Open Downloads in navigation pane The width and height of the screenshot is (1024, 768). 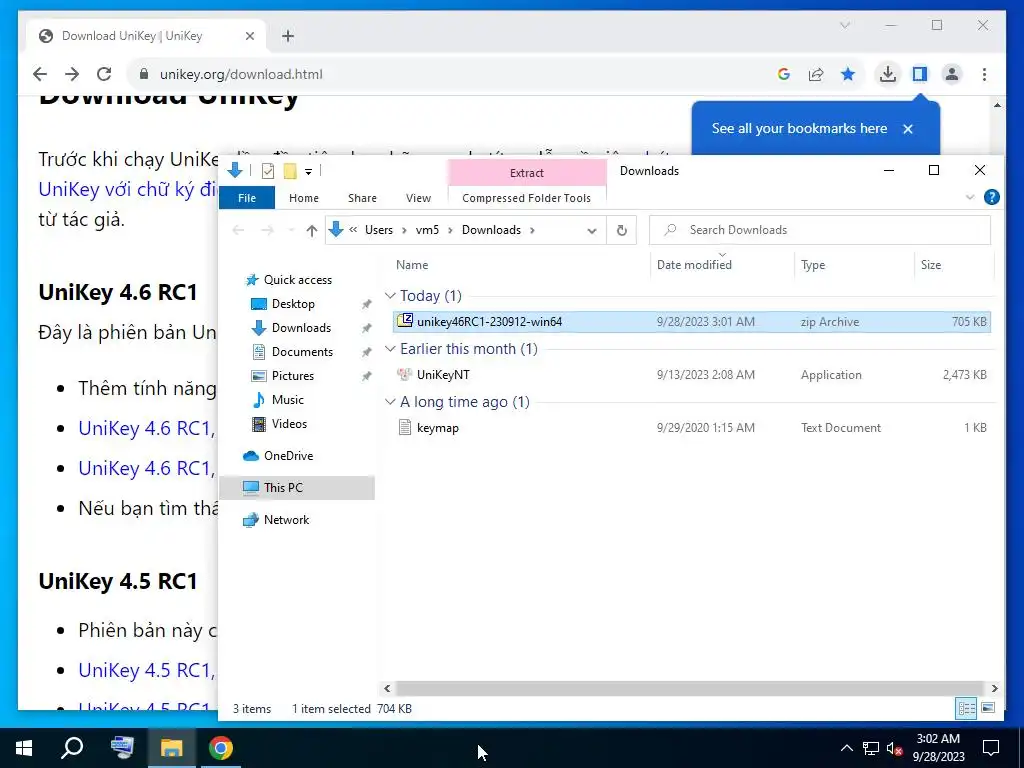pyautogui.click(x=301, y=328)
